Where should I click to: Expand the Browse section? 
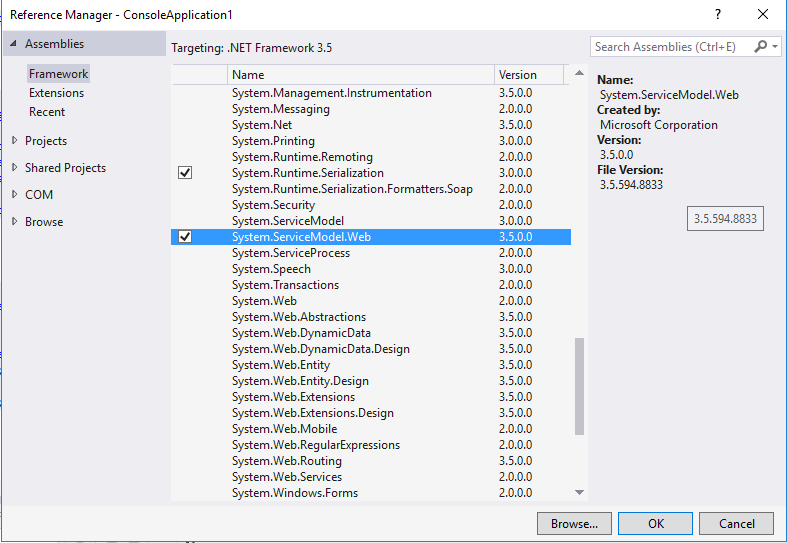click(14, 222)
